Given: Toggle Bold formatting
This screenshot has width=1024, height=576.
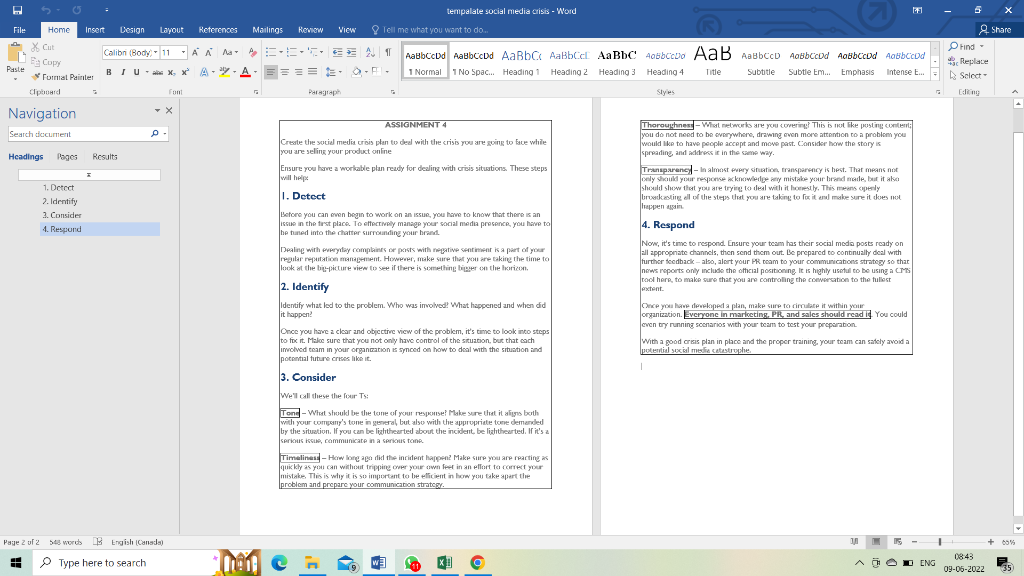Looking at the screenshot, I should click(109, 72).
